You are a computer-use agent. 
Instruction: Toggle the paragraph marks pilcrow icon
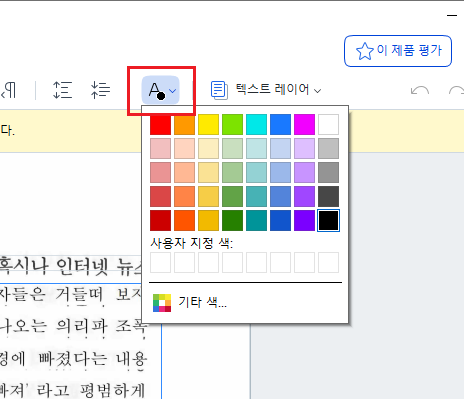(x=9, y=90)
